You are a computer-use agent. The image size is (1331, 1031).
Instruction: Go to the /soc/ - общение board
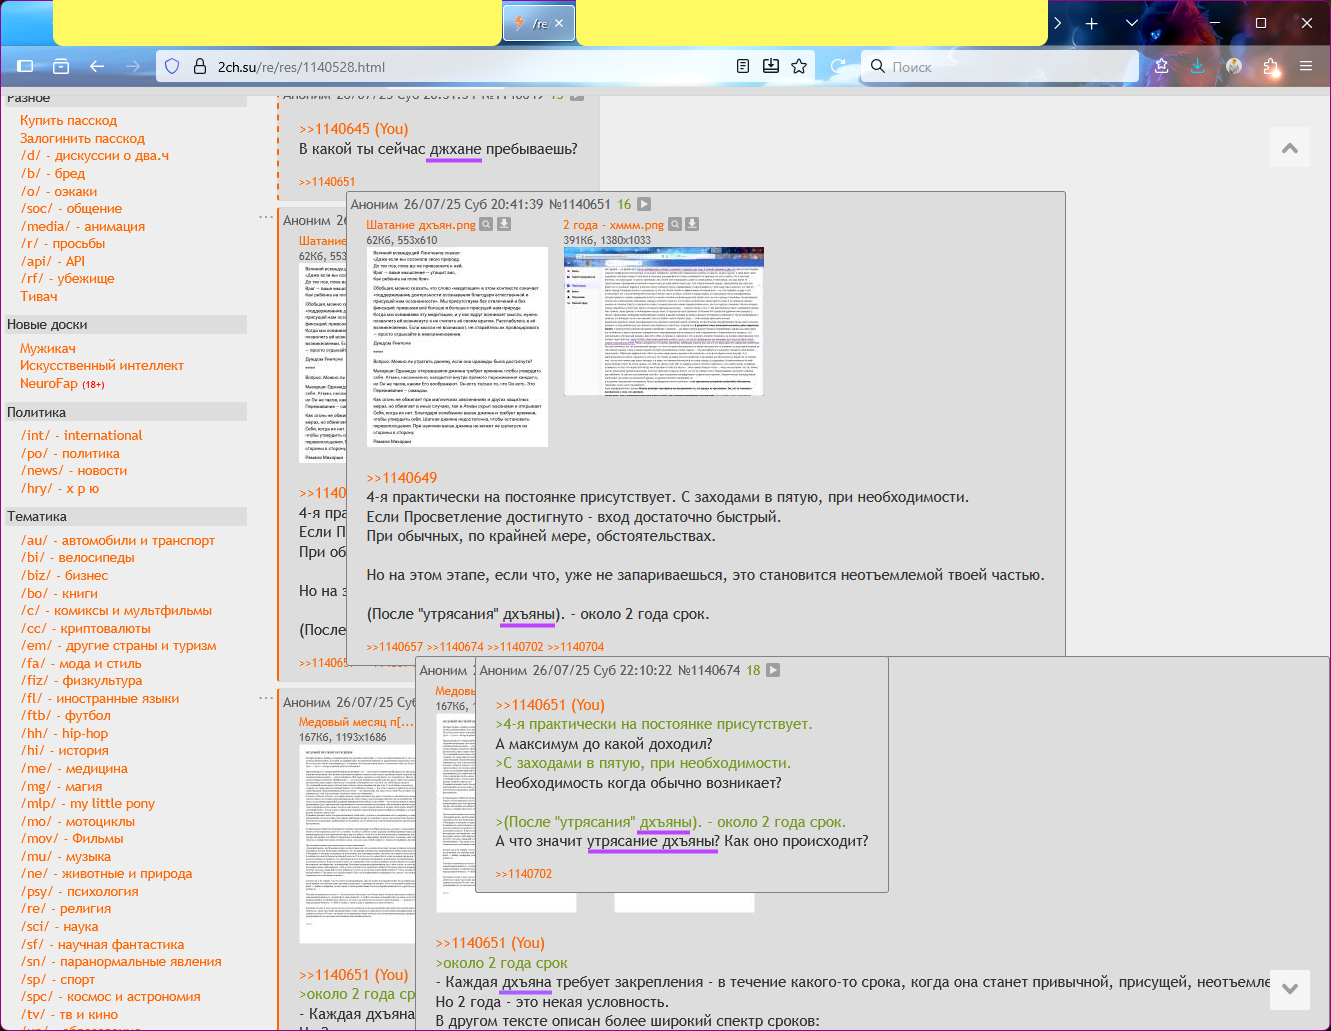(x=71, y=209)
